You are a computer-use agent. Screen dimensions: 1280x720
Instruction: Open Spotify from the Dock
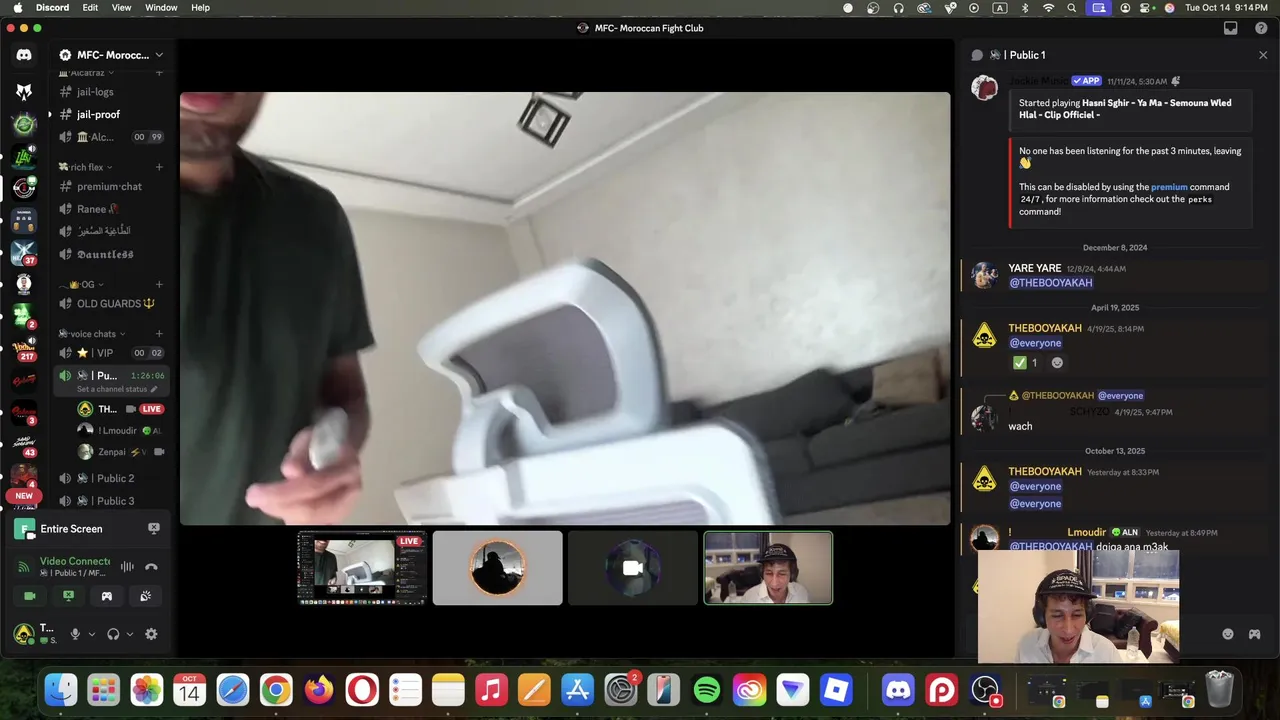pyautogui.click(x=707, y=690)
